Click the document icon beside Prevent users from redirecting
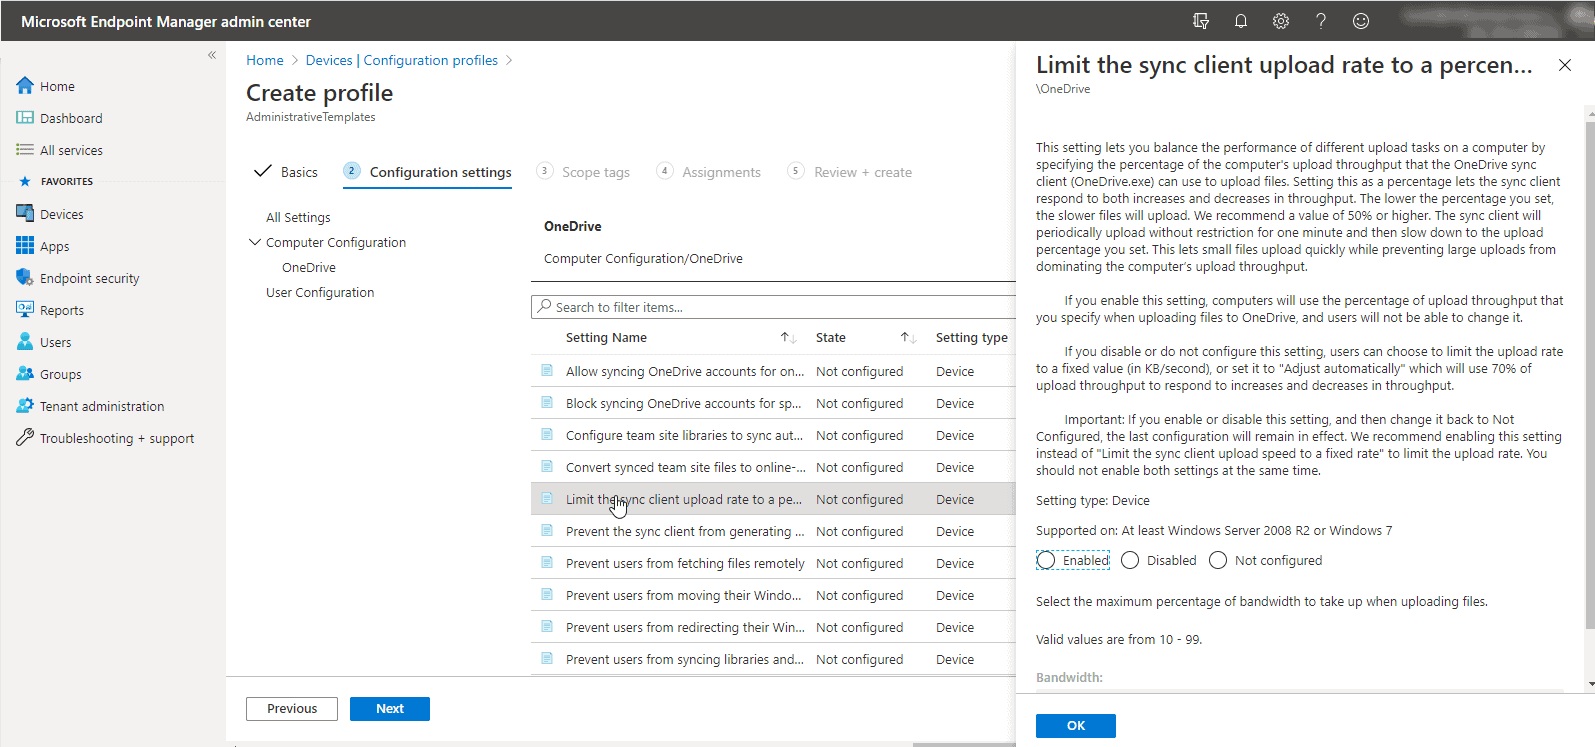The height and width of the screenshot is (747, 1595). point(547,626)
